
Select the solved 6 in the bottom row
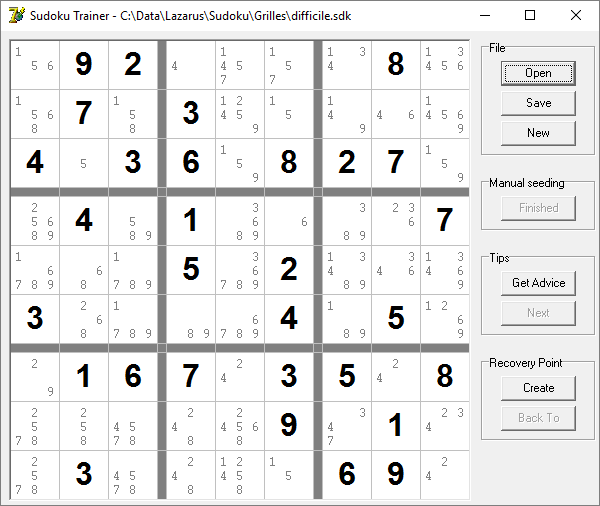coord(346,473)
